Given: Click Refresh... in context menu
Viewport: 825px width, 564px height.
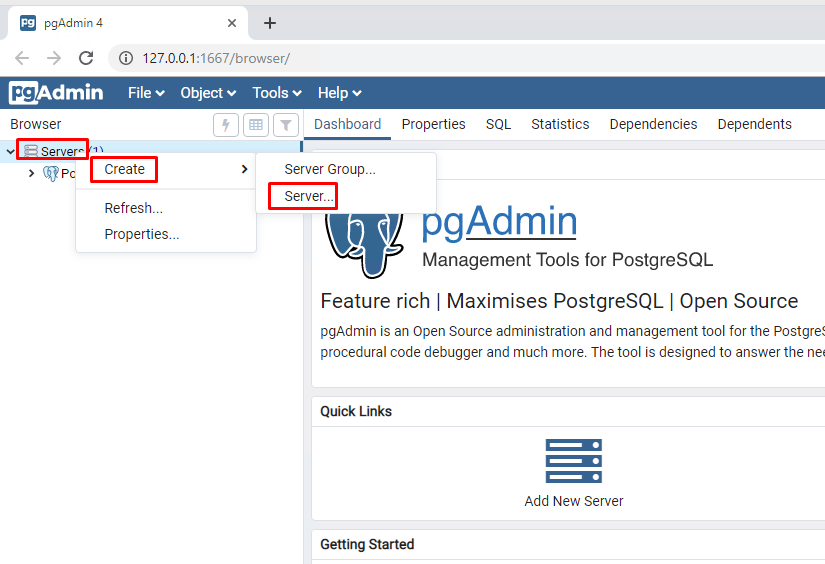Looking at the screenshot, I should click(x=133, y=208).
